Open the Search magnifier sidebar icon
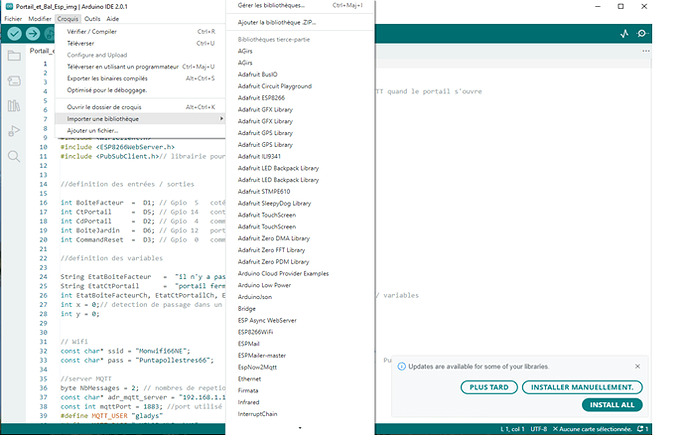This screenshot has width=690, height=448. point(15,156)
